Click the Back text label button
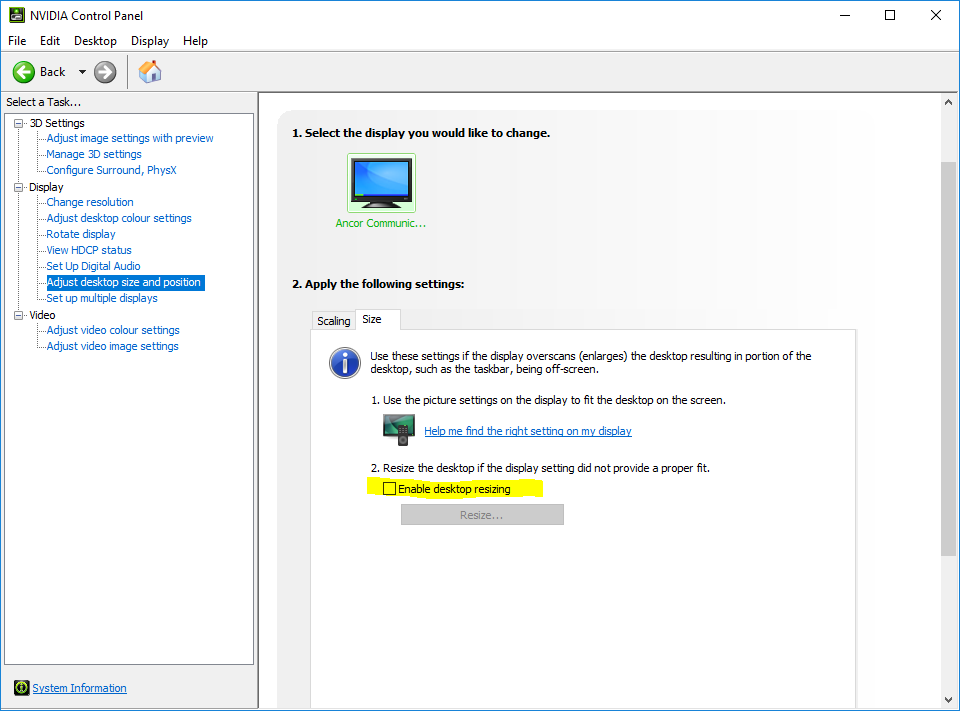The height and width of the screenshot is (711, 960). 53,72
